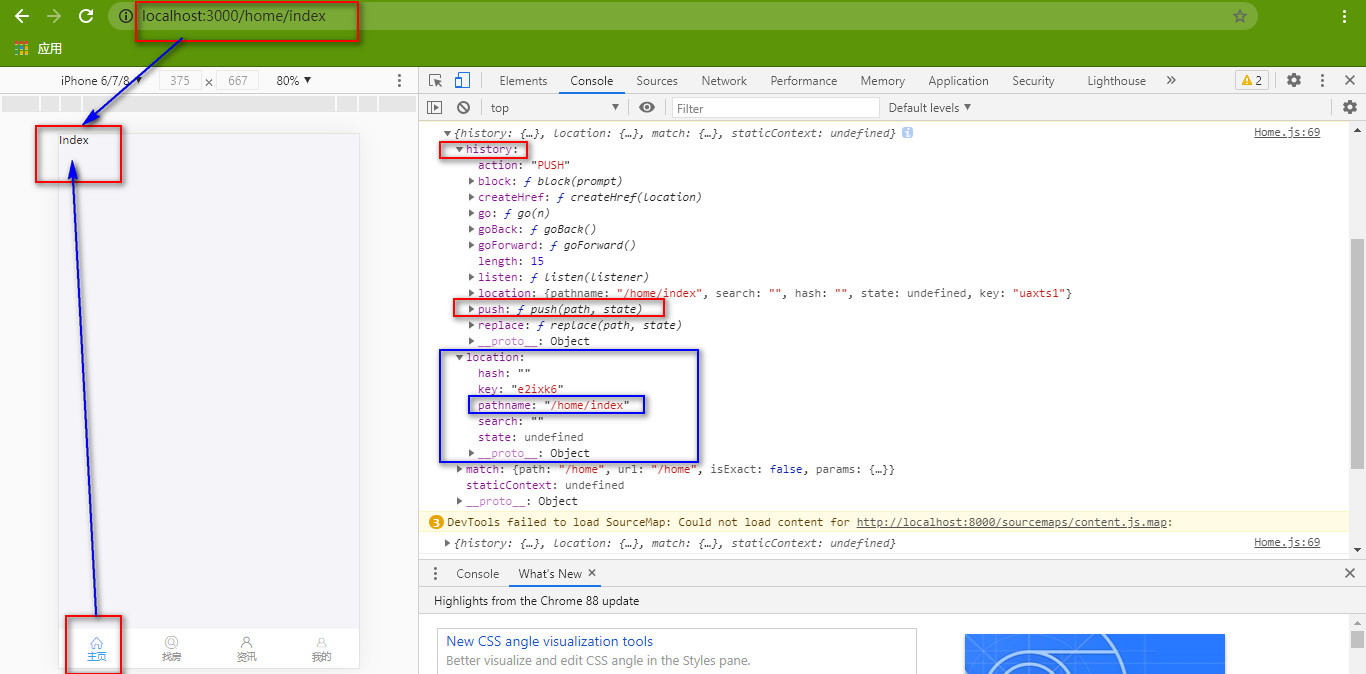Click the 667 height input field
1366x674 pixels.
[238, 80]
